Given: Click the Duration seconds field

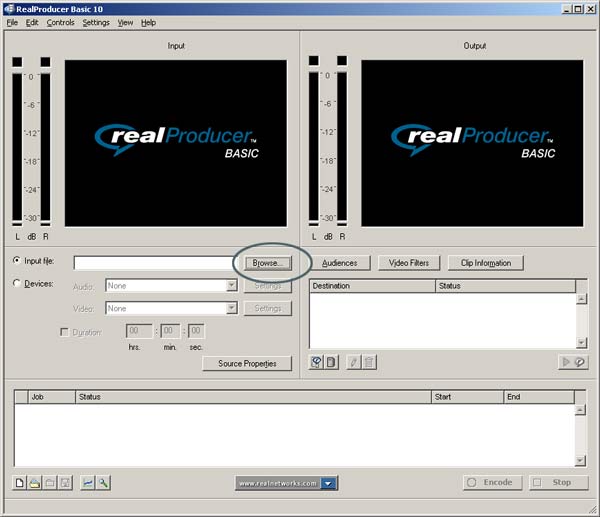Looking at the screenshot, I should pyautogui.click(x=196, y=331).
